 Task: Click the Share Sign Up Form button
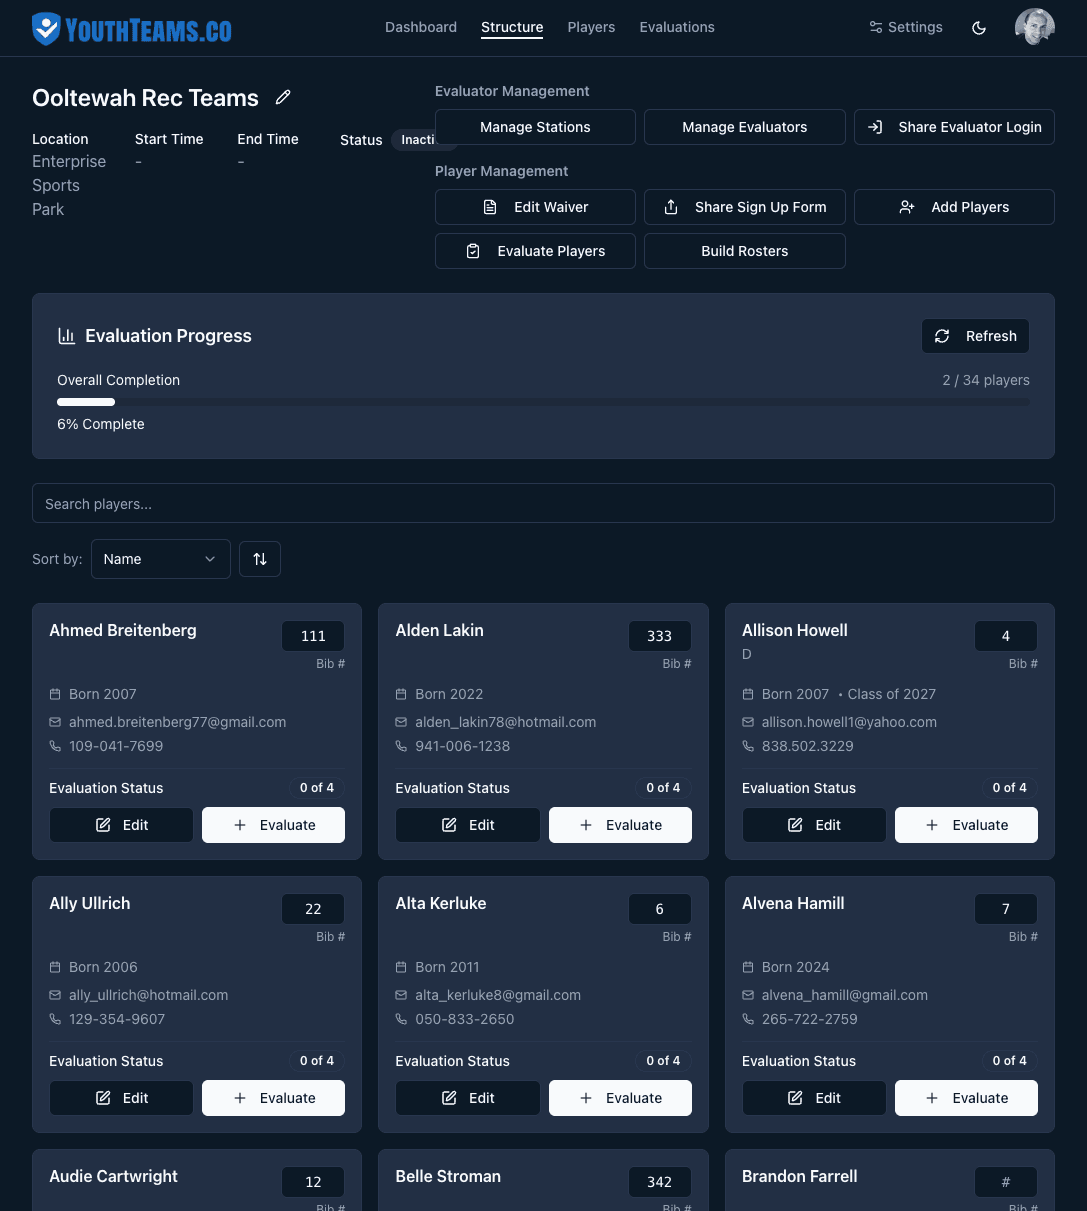coord(745,207)
